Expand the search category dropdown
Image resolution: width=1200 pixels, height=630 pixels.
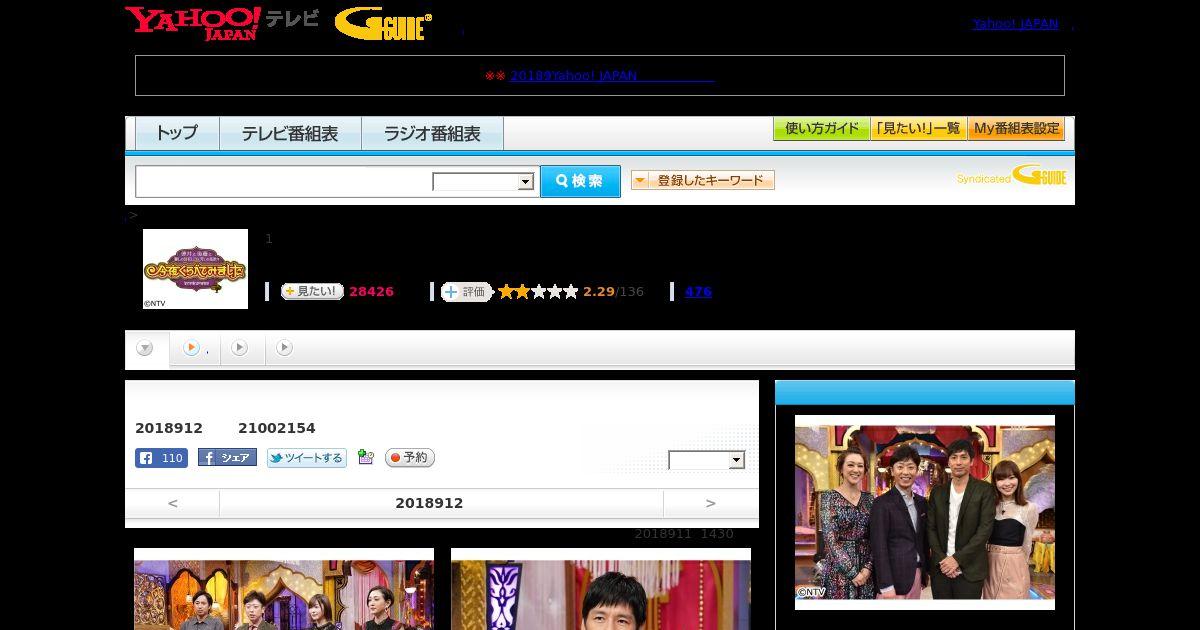(483, 182)
